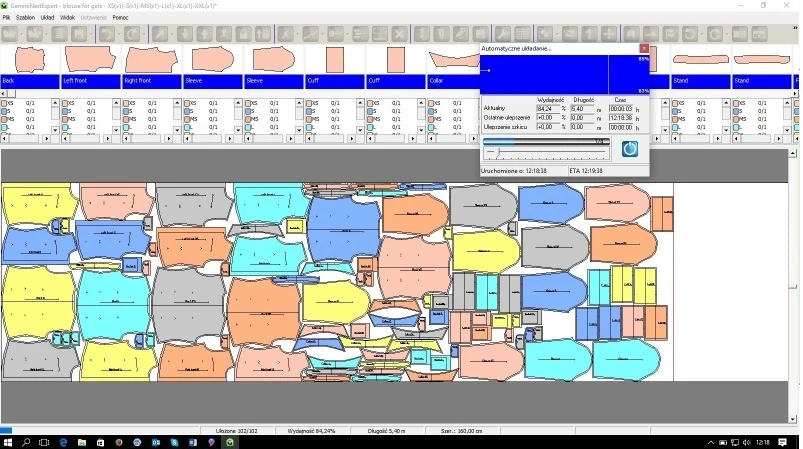Select the Back pattern piece thumbnail
Screen dimensions: 803x449
coord(28,58)
